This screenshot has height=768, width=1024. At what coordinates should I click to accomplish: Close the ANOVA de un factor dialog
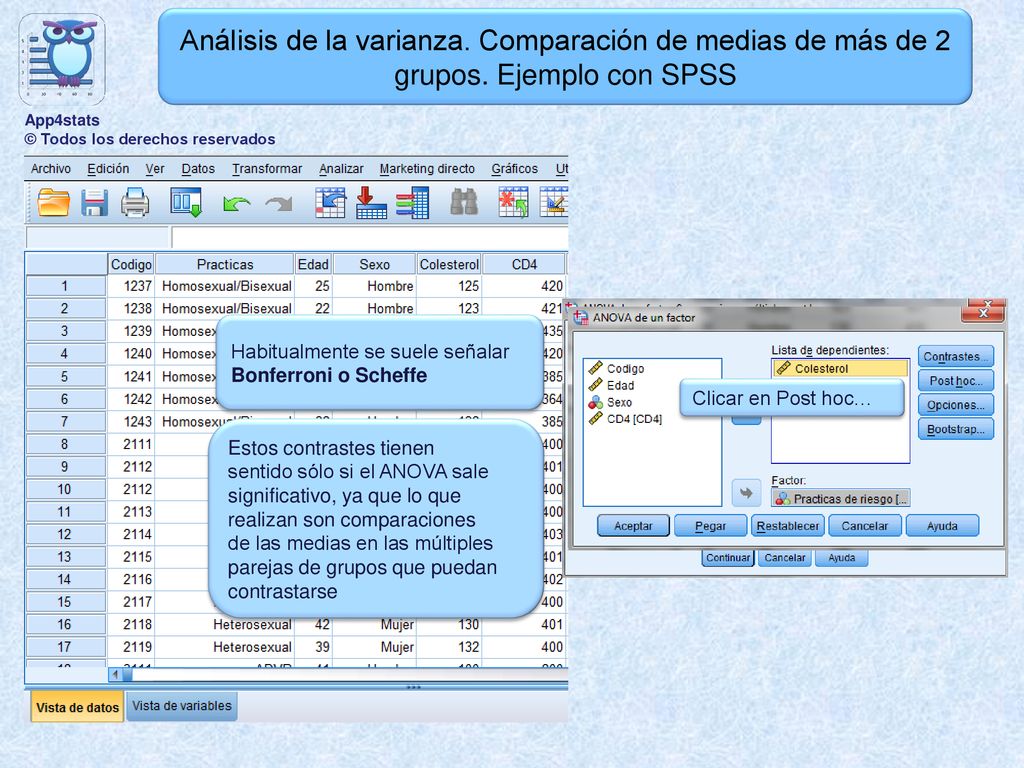pyautogui.click(x=983, y=313)
